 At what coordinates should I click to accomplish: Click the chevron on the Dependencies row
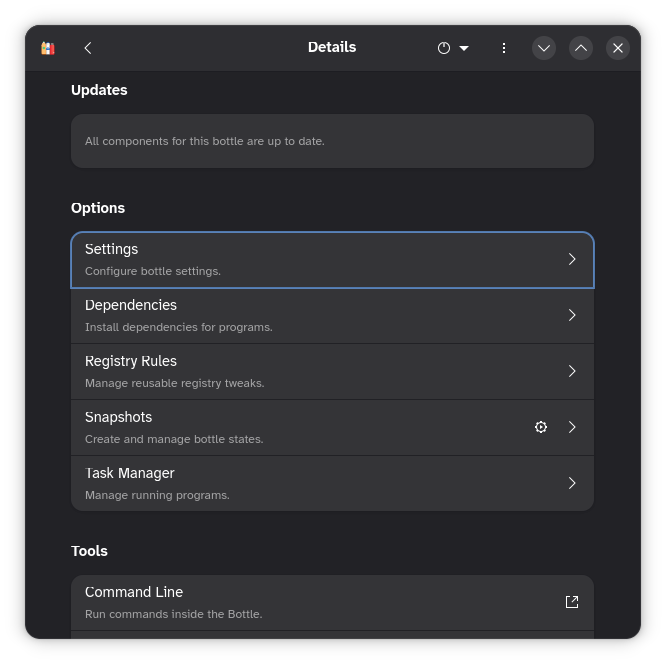pos(572,315)
